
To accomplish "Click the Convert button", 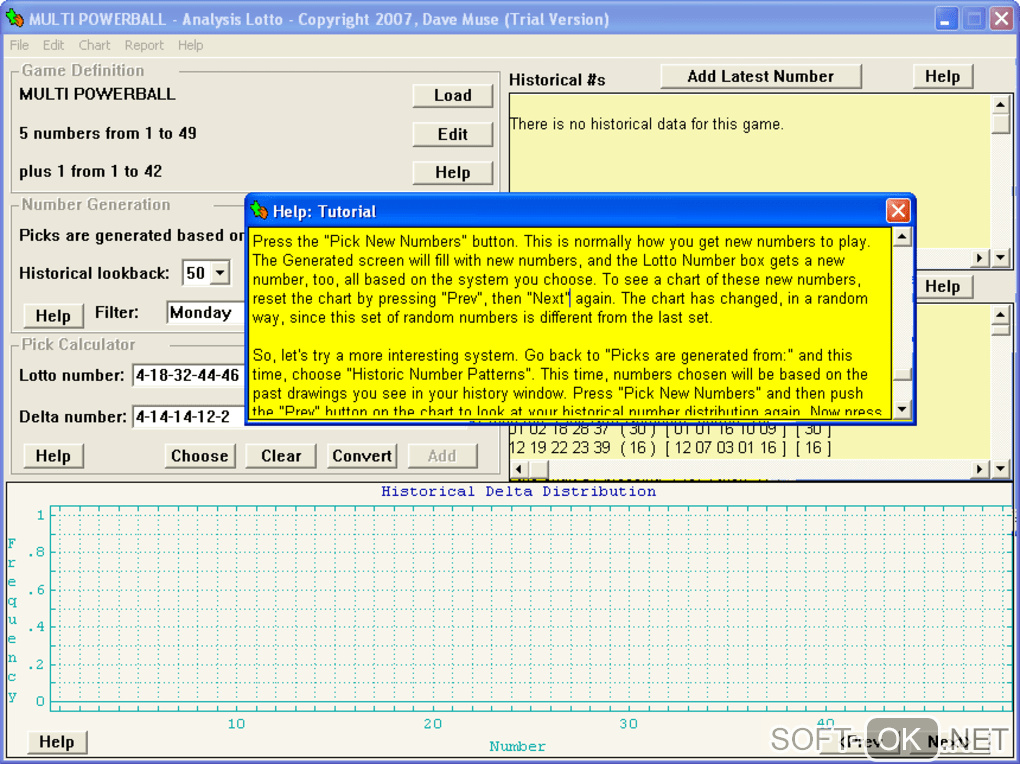I will [x=362, y=456].
